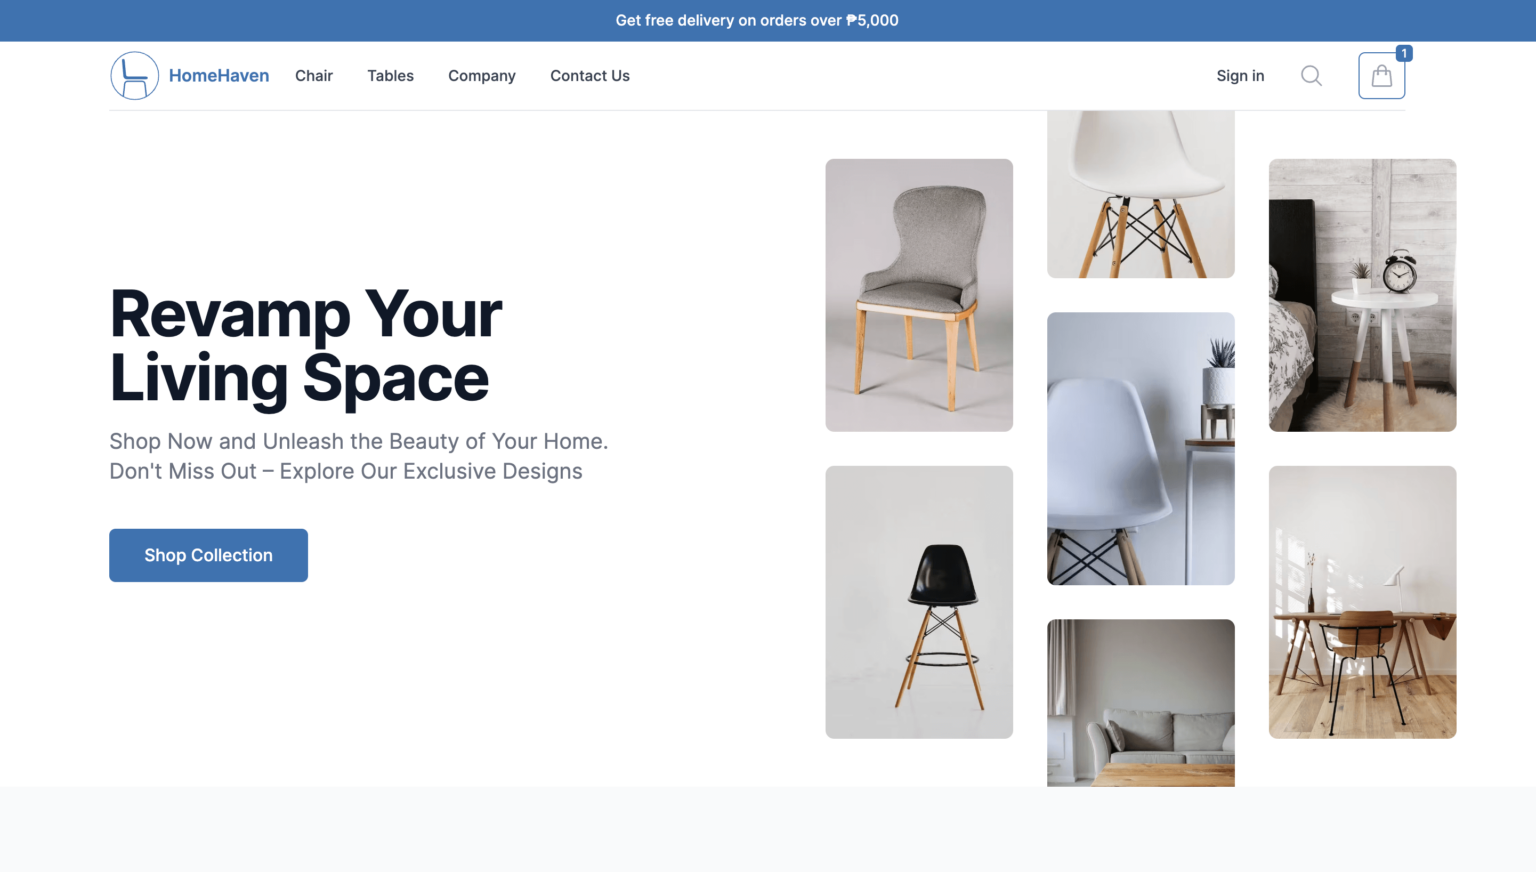The width and height of the screenshot is (1536, 872).
Task: Click the Shop Now and Unleash subtitle text
Action: (x=359, y=456)
